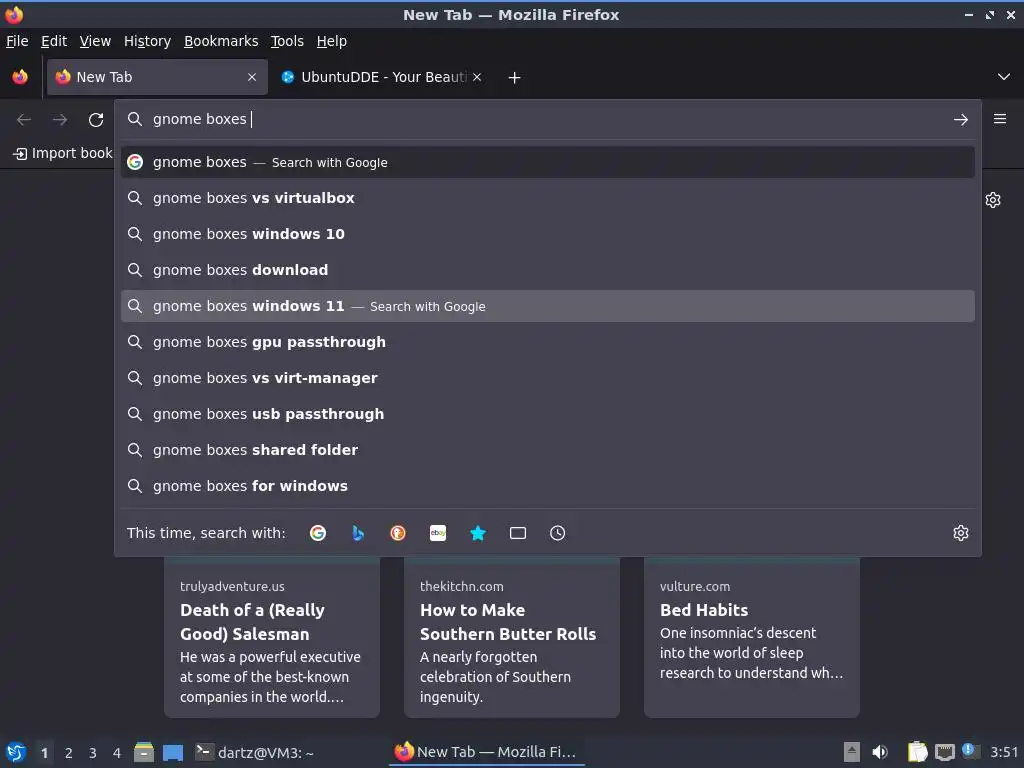Open a new tab with plus button
The width and height of the screenshot is (1024, 768).
point(515,78)
